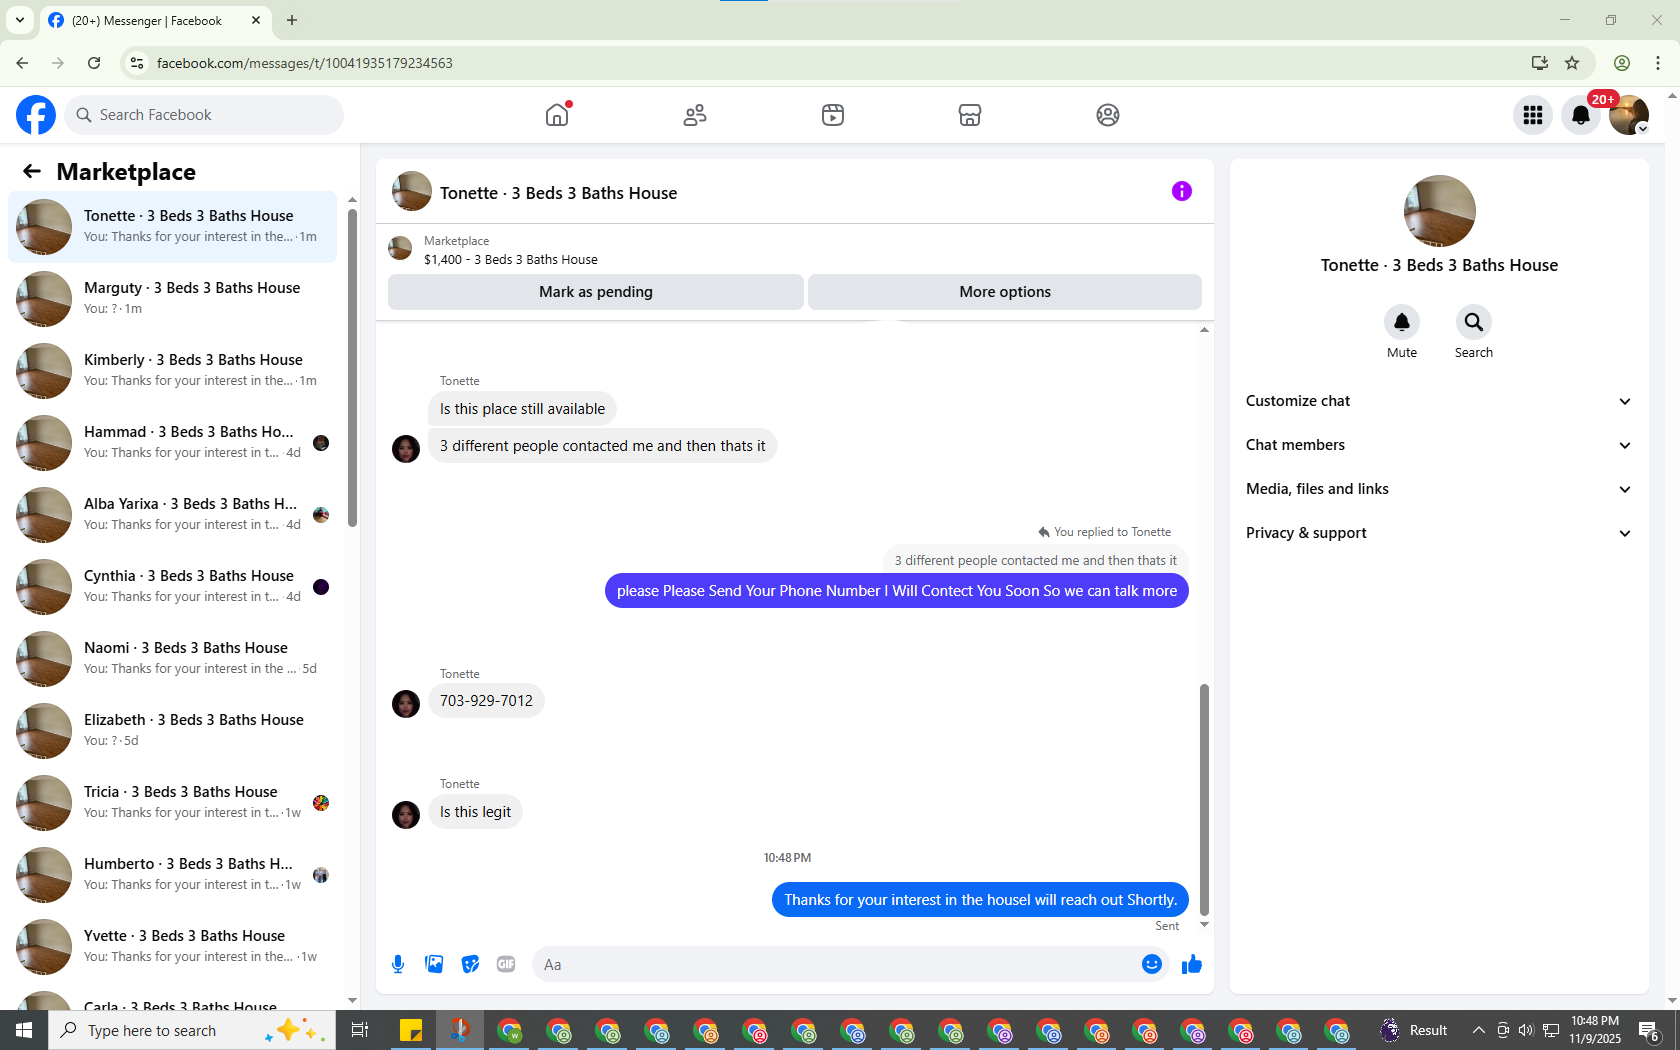
Task: Open a new browser tab
Action: 292,20
